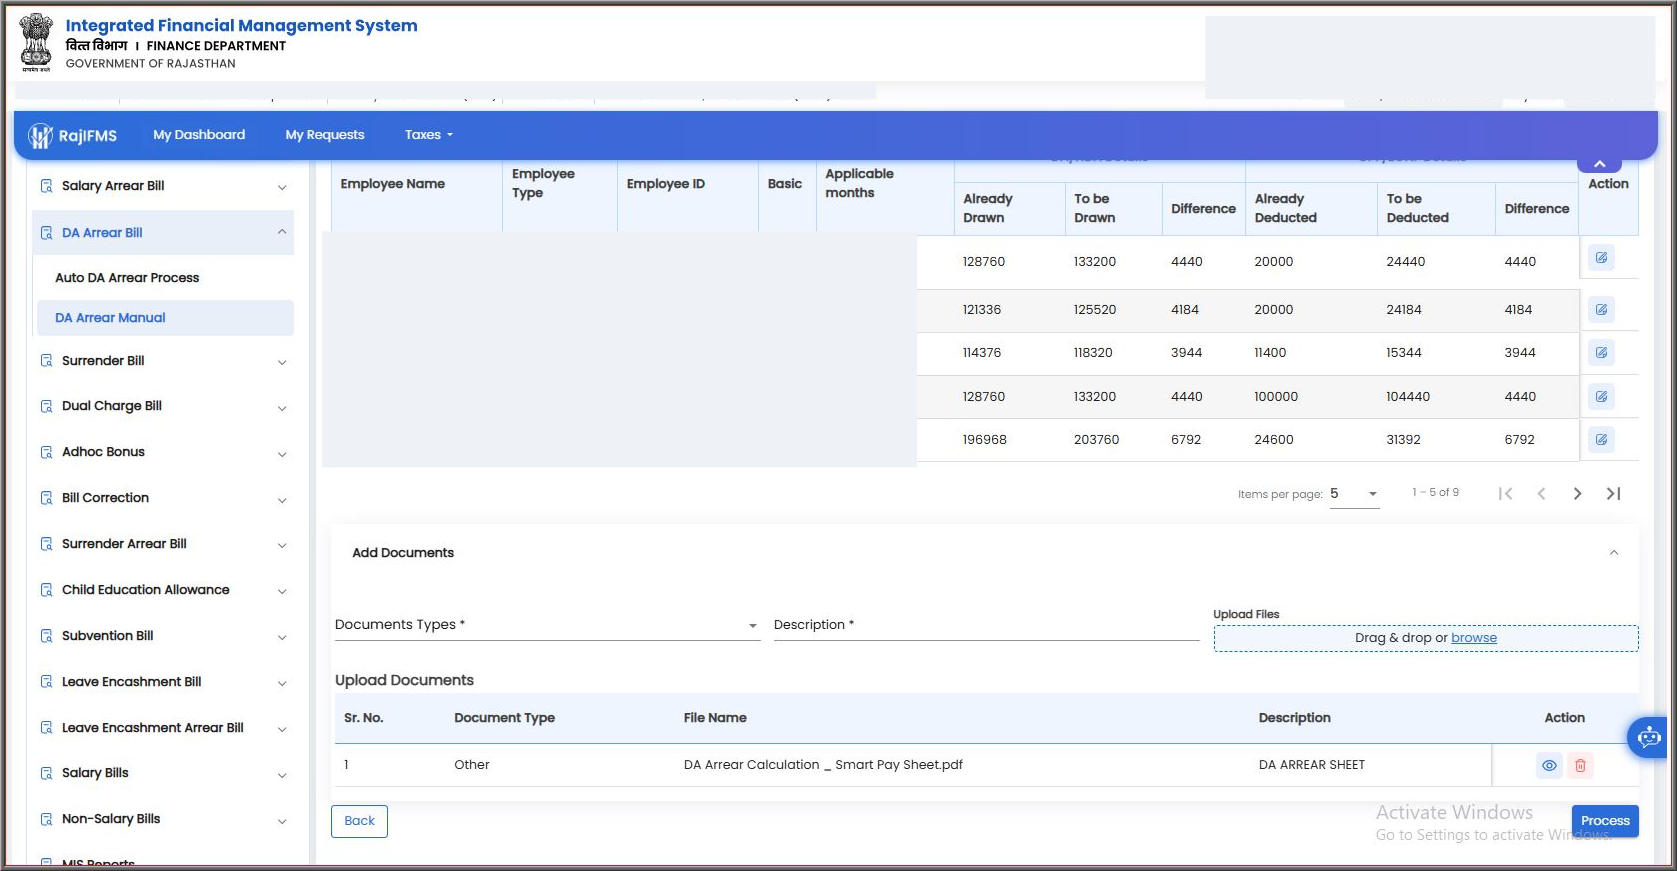This screenshot has height=871, width=1677.
Task: Expand the Salary Arrear Bill menu
Action: coord(282,187)
